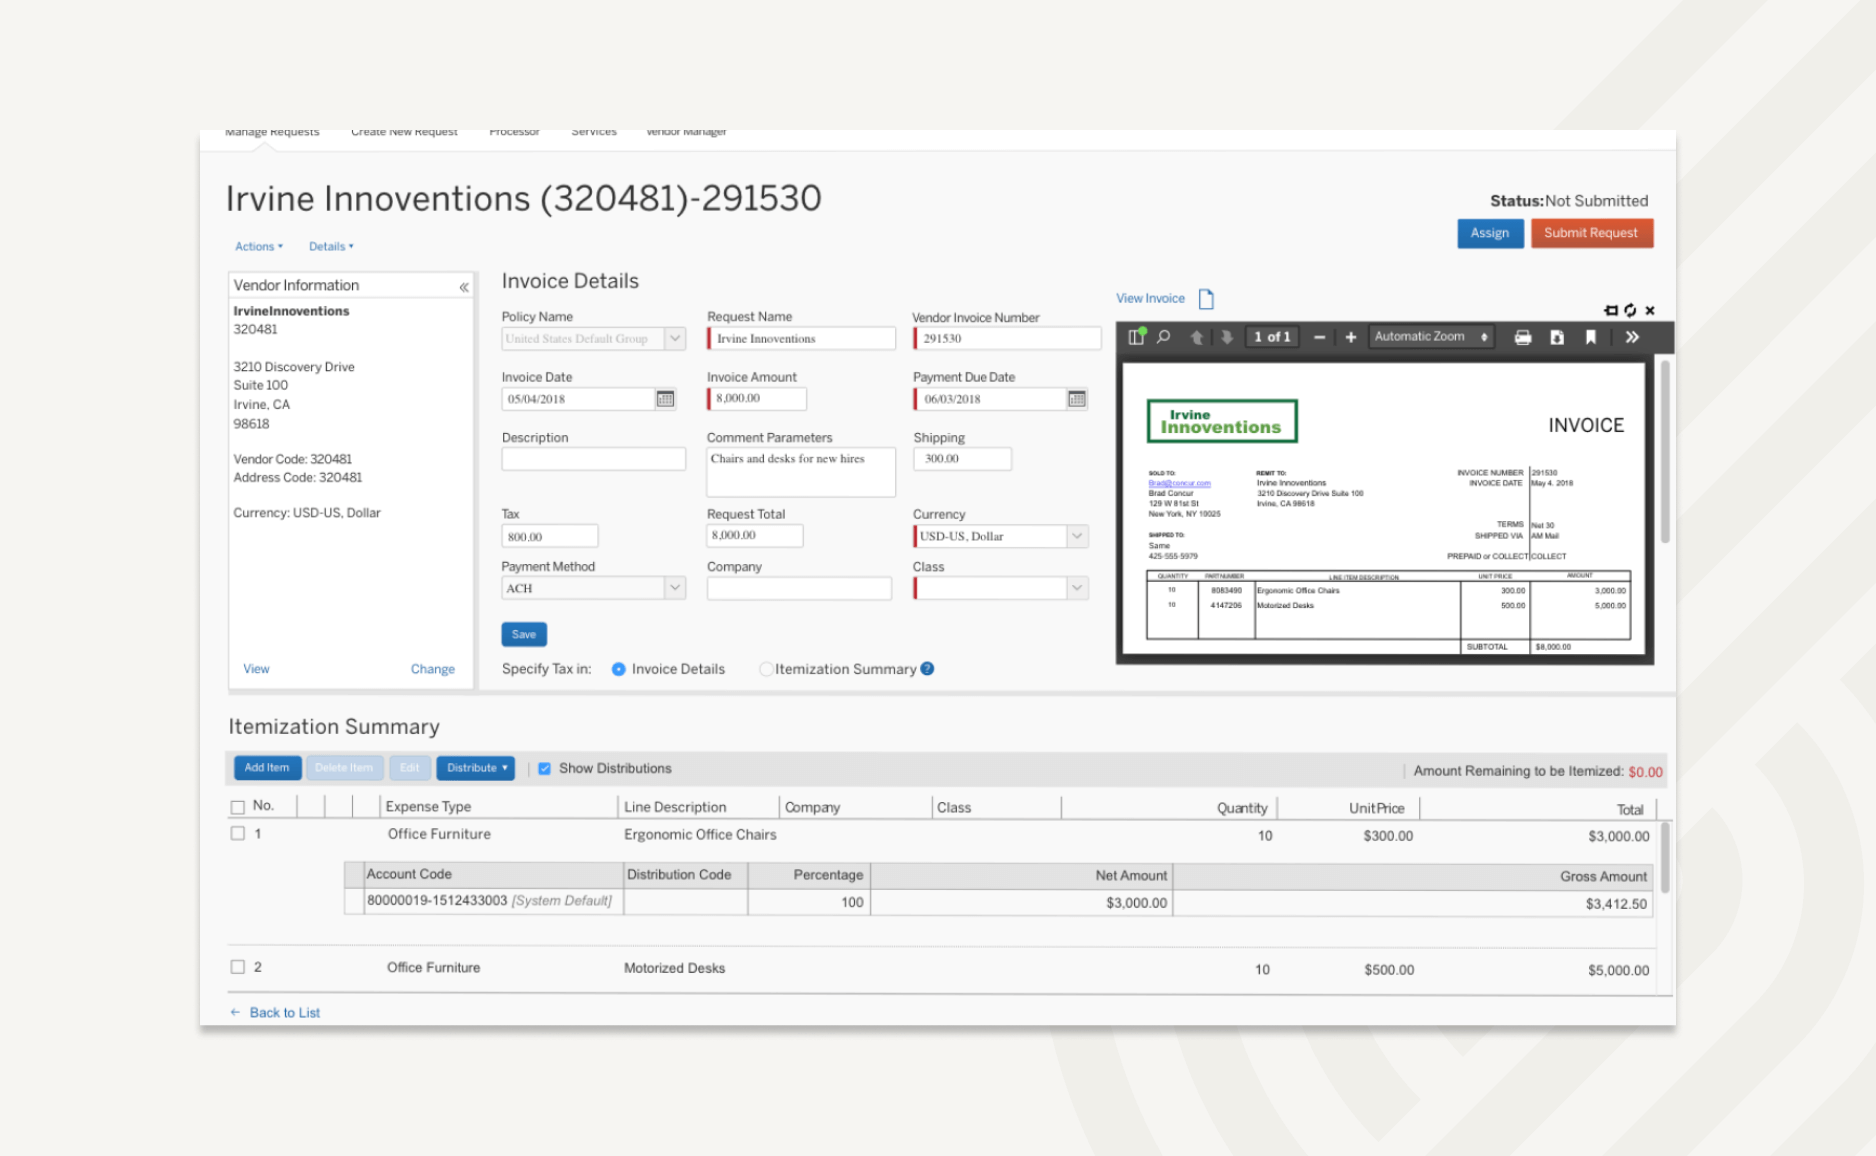Image resolution: width=1876 pixels, height=1156 pixels.
Task: Click the Edit button in itemization toolbar
Action: pyautogui.click(x=410, y=768)
